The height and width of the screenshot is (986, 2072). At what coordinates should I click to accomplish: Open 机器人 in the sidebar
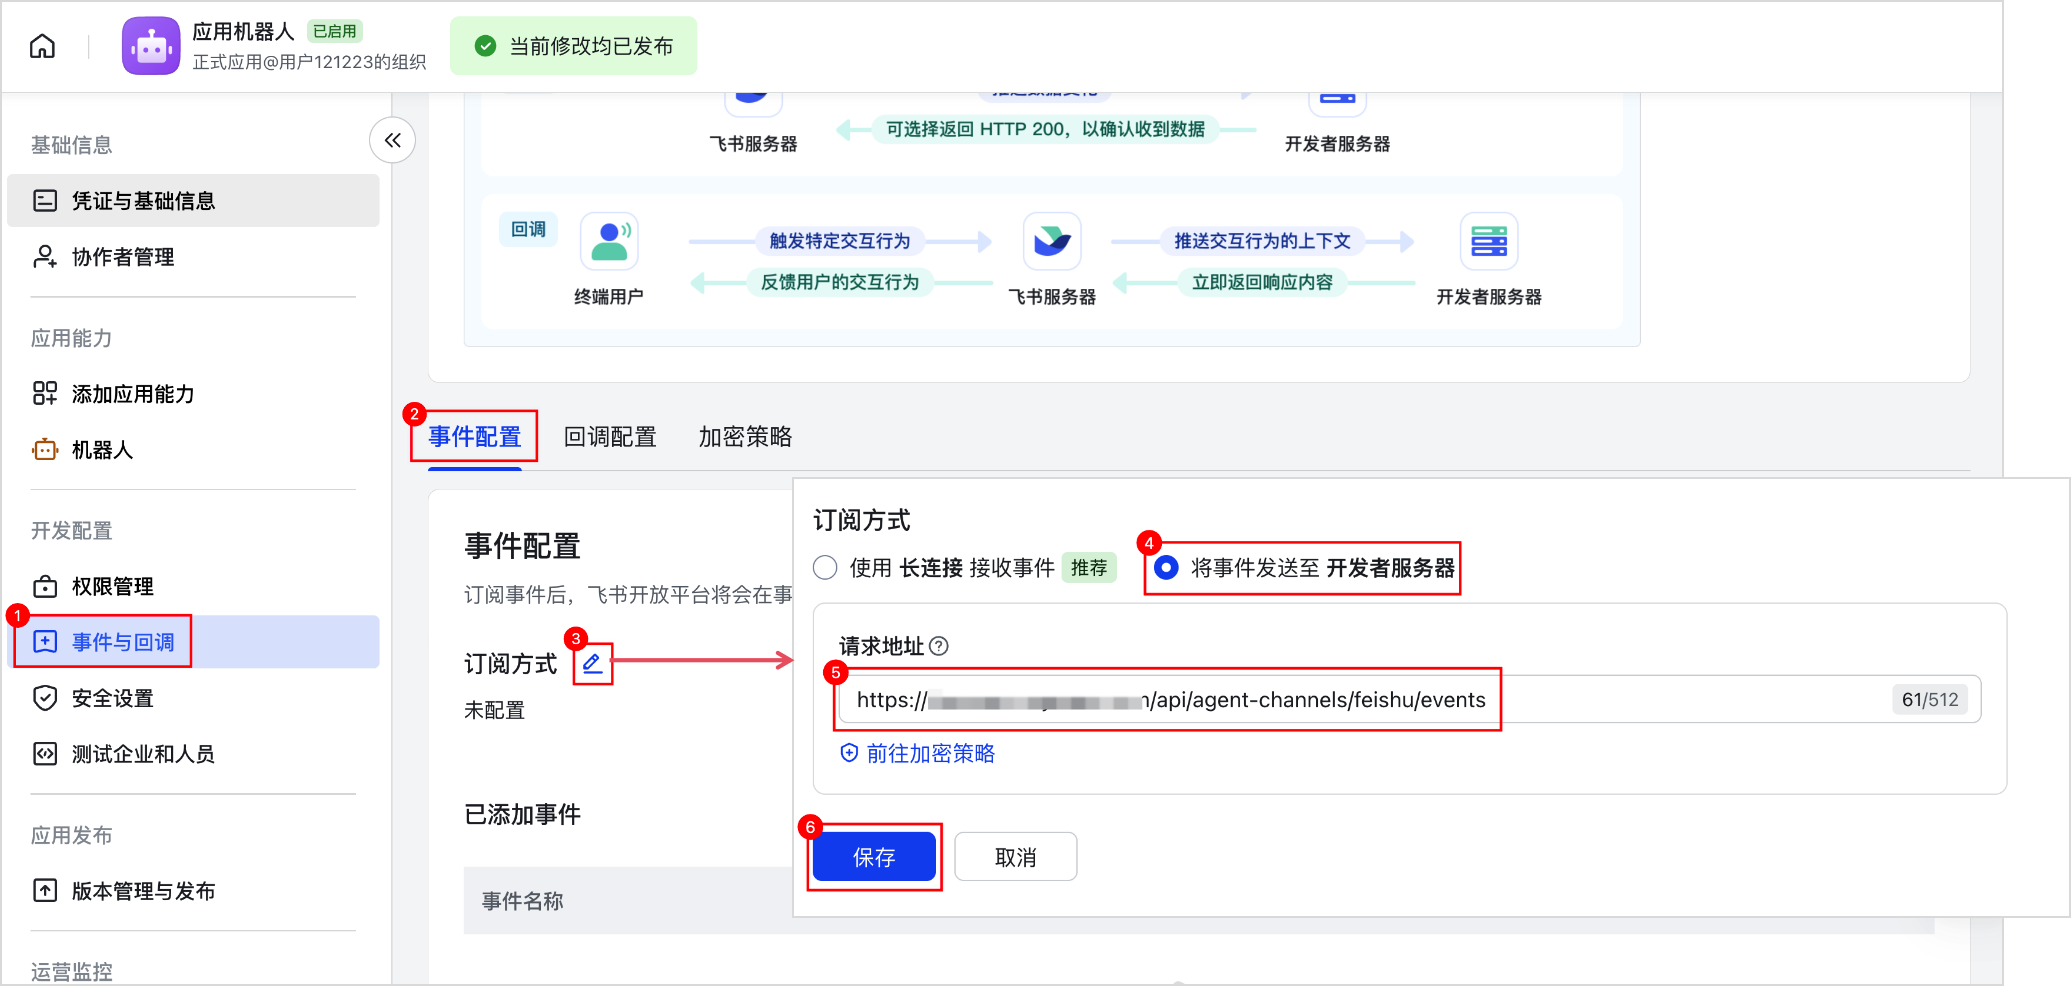tap(193, 450)
